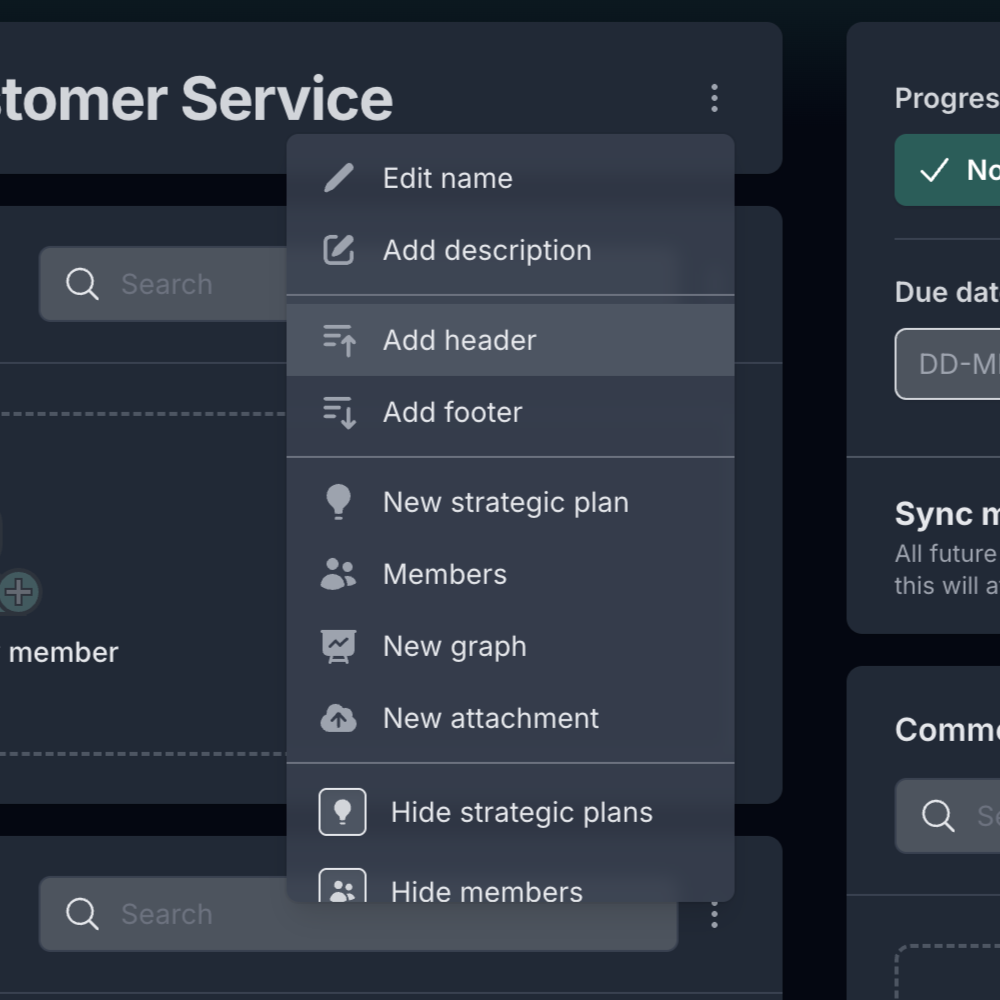Toggle the Hide strategic plans lightbulb box

click(342, 812)
